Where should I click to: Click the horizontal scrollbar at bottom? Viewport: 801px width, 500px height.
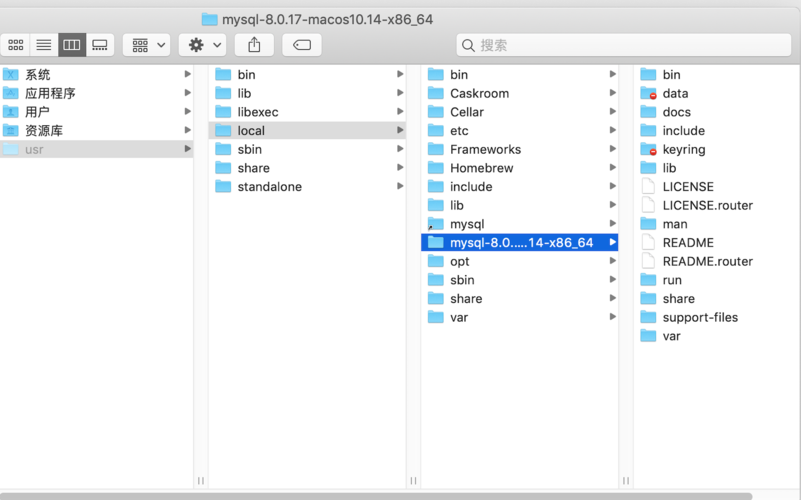[x=377, y=496]
